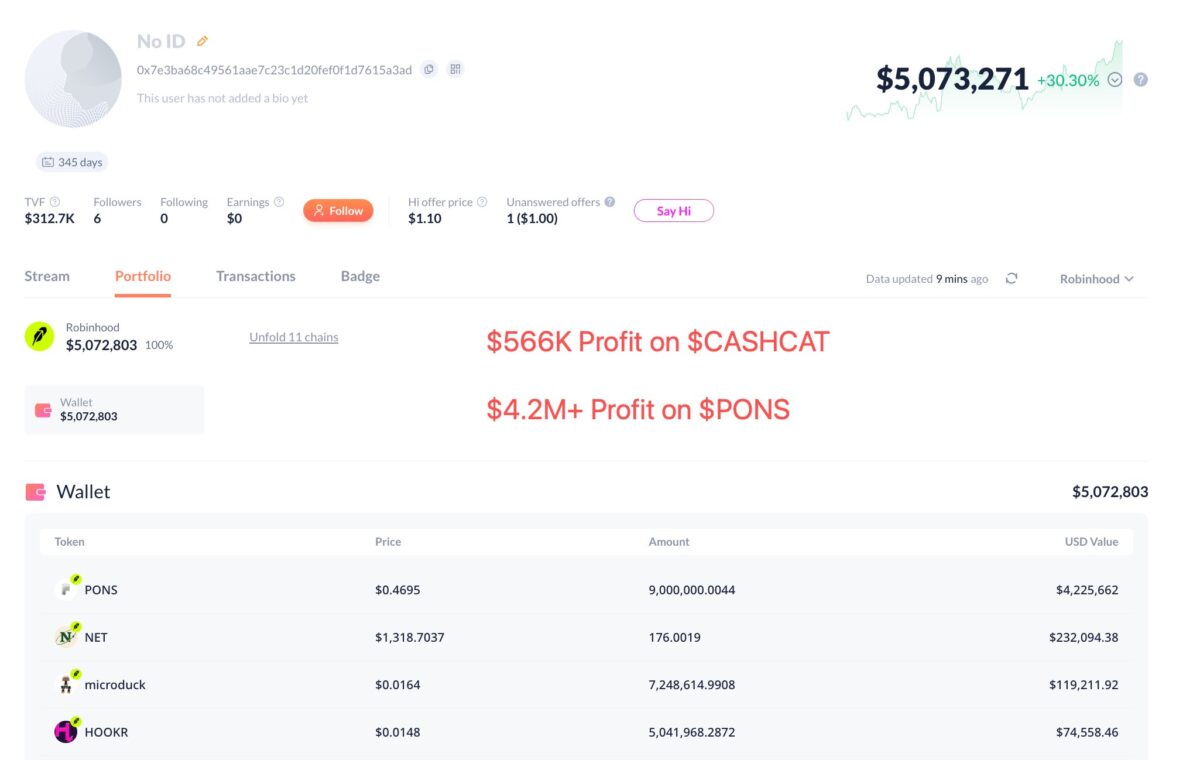The height and width of the screenshot is (760, 1200).
Task: Open the Stream tab
Action: [47, 276]
